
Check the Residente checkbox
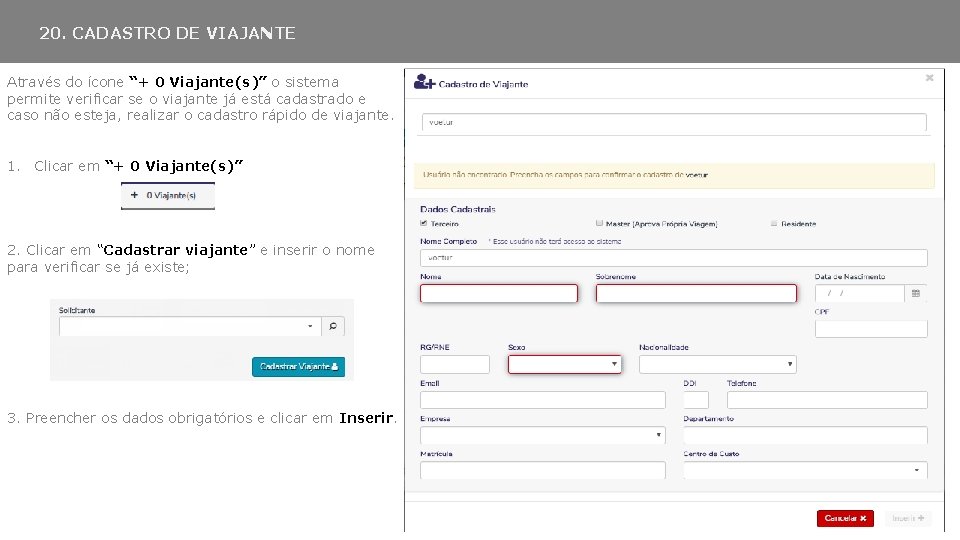click(x=774, y=223)
